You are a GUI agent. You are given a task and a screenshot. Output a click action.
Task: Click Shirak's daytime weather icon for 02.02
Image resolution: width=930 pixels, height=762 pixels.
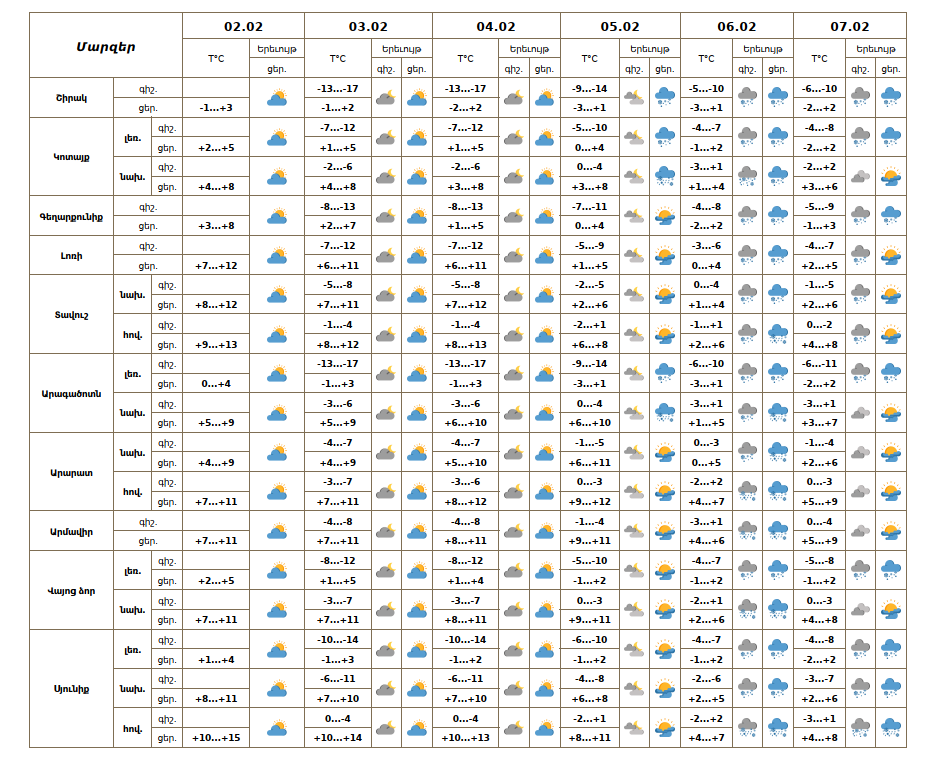pos(276,98)
